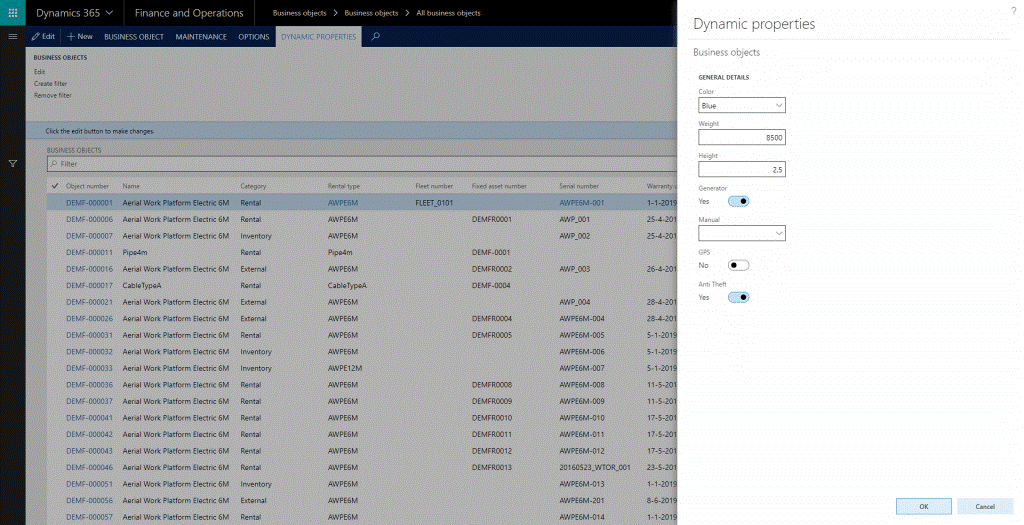This screenshot has width=1024, height=525.
Task: Click fixed asset cell DEMF-0004
Action: (x=491, y=285)
